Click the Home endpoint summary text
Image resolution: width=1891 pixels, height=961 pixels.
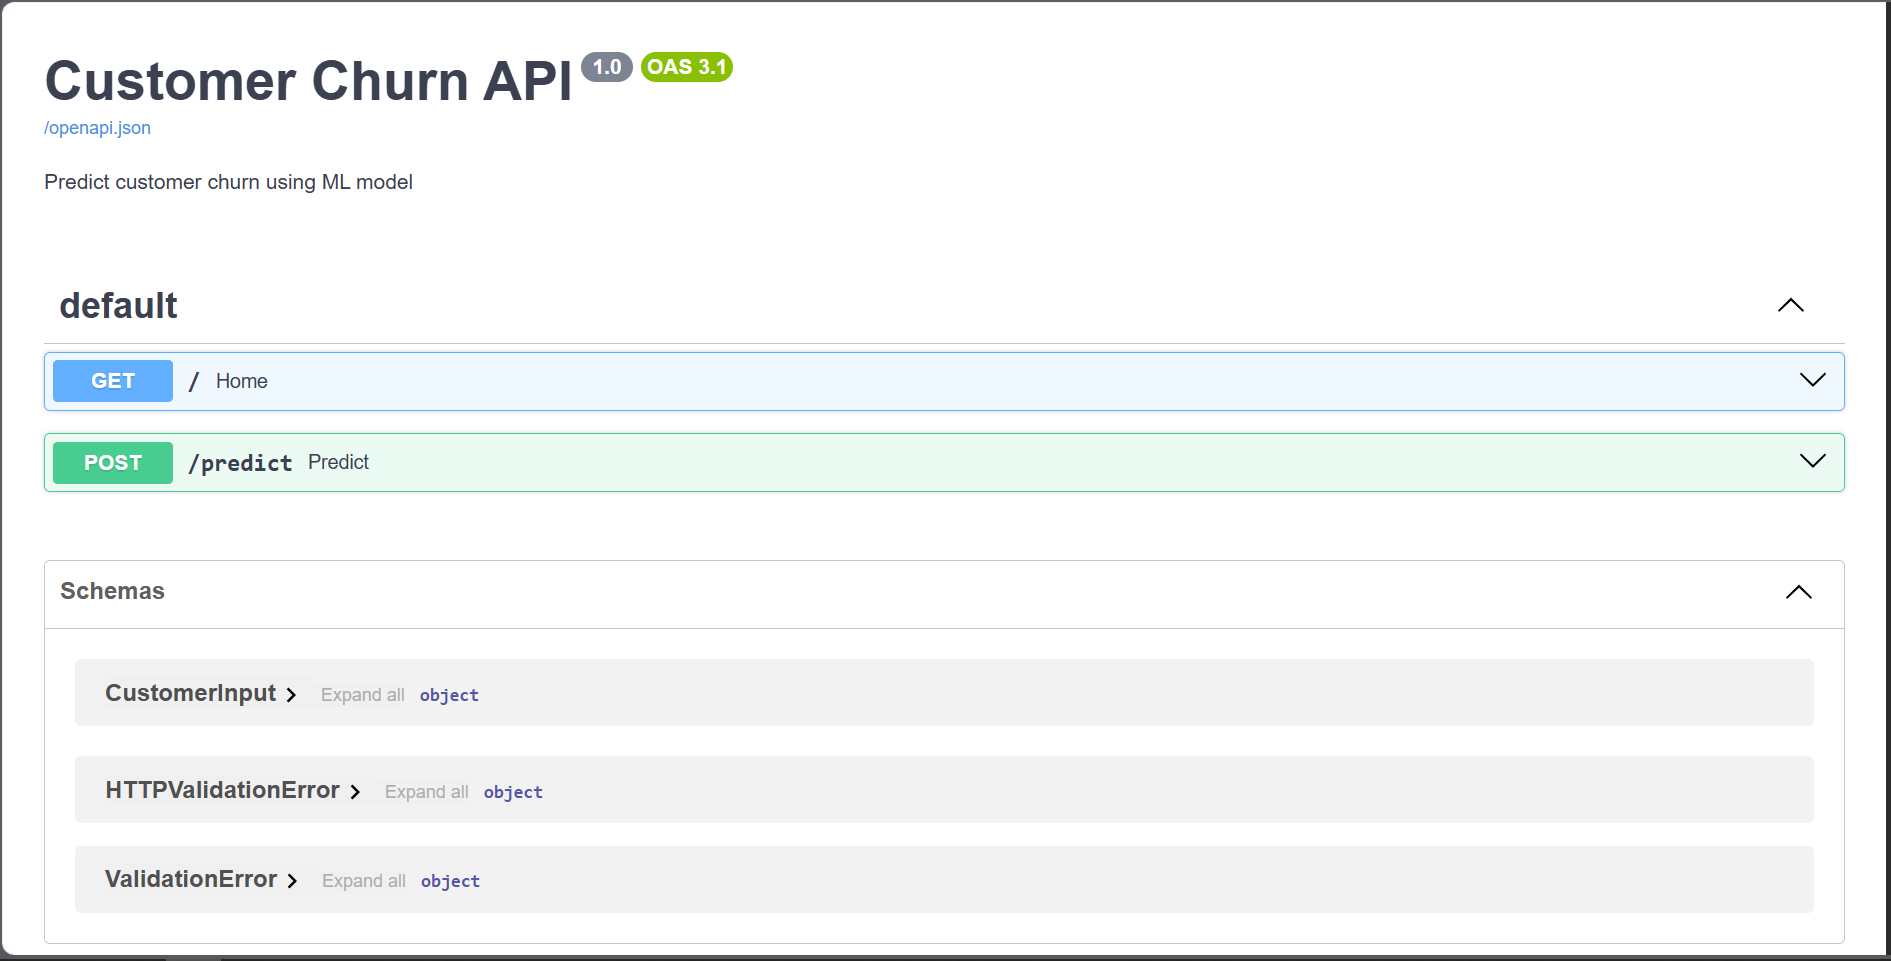click(242, 381)
